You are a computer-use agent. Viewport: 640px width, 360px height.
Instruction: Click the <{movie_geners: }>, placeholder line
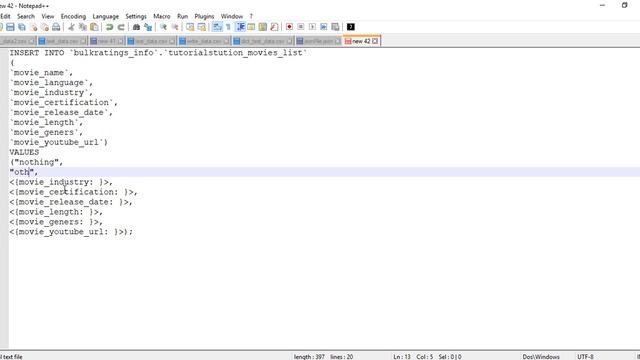tap(56, 222)
